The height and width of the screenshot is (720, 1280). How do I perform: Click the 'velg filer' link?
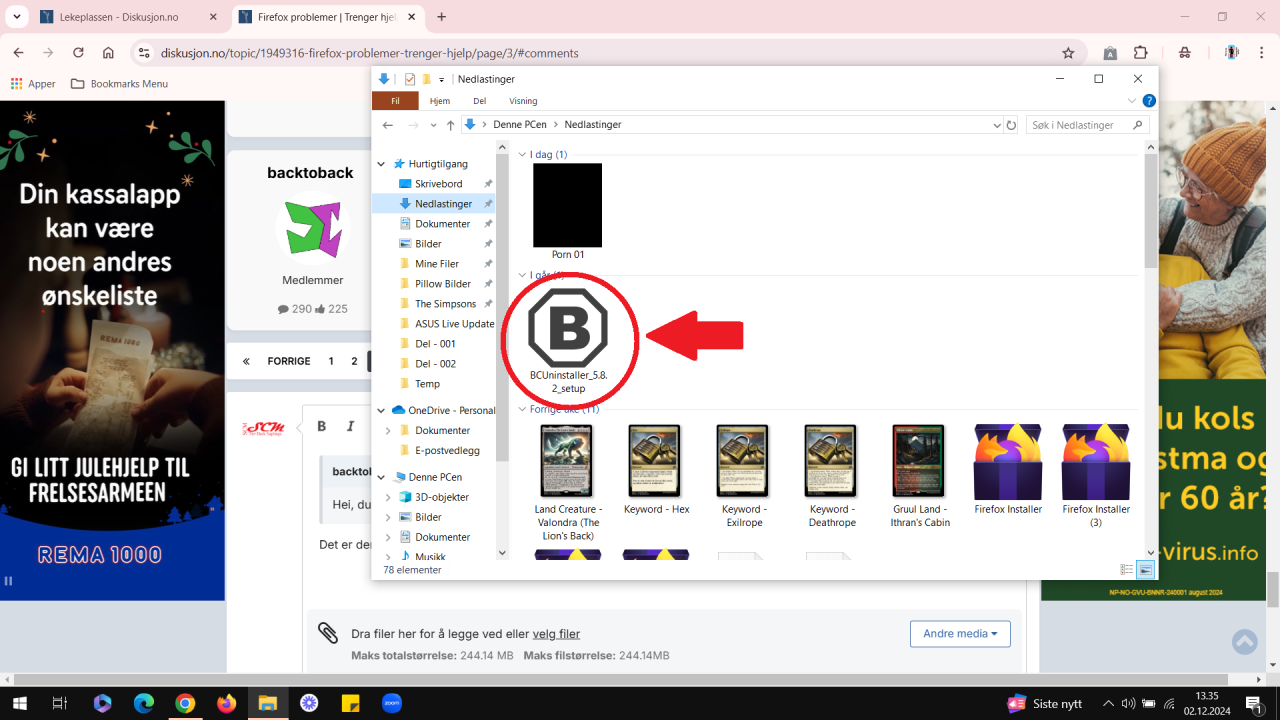[x=556, y=633]
